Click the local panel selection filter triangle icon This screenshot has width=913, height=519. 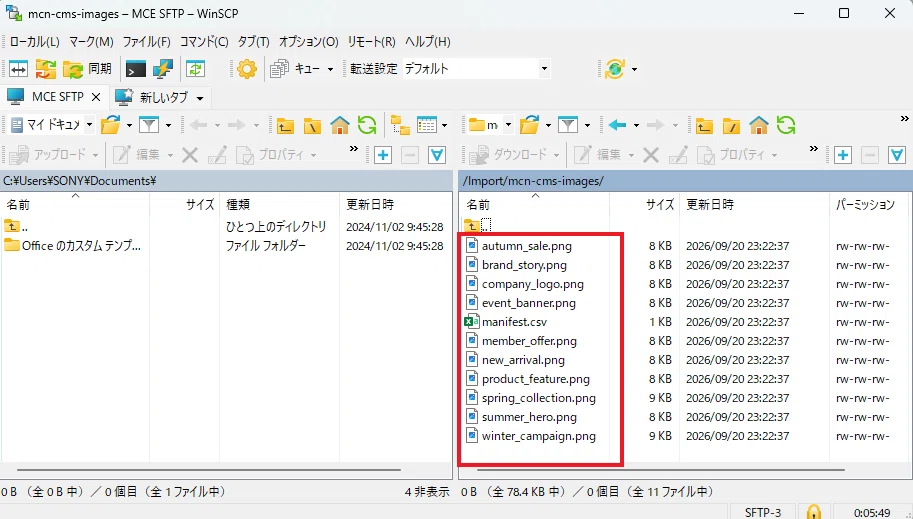pyautogui.click(x=437, y=154)
